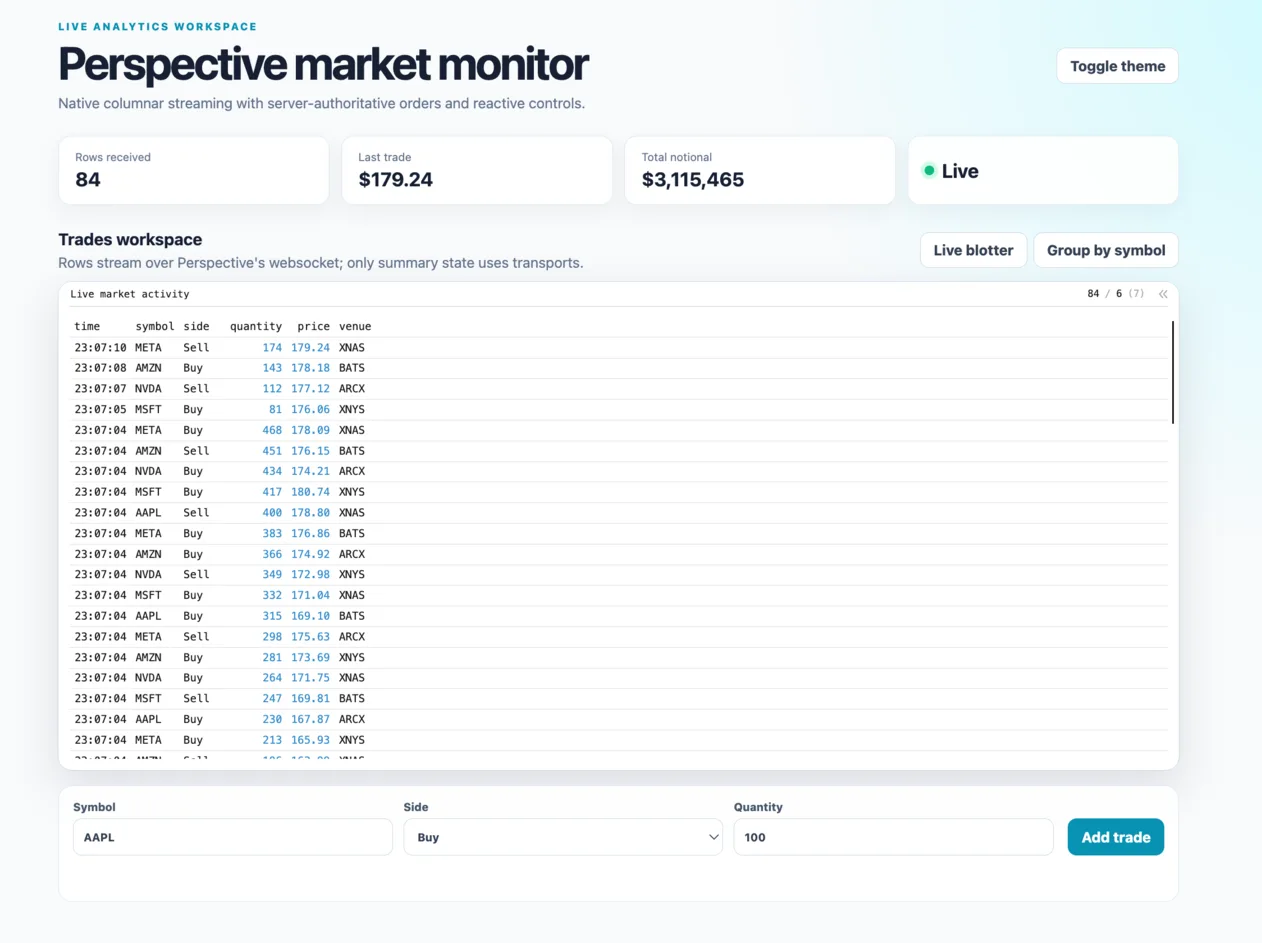Select quantity cell 247
The image size is (1262, 943).
click(272, 698)
